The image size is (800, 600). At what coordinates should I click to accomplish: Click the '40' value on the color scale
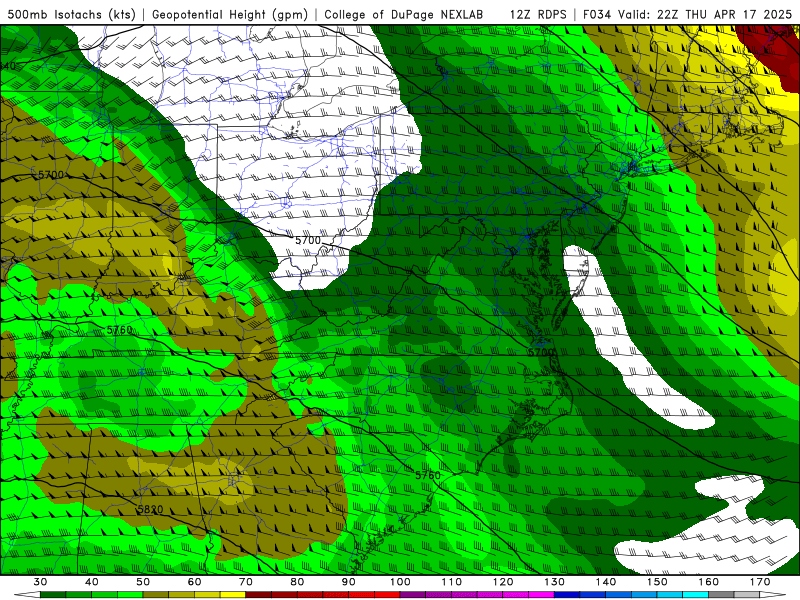[x=92, y=582]
